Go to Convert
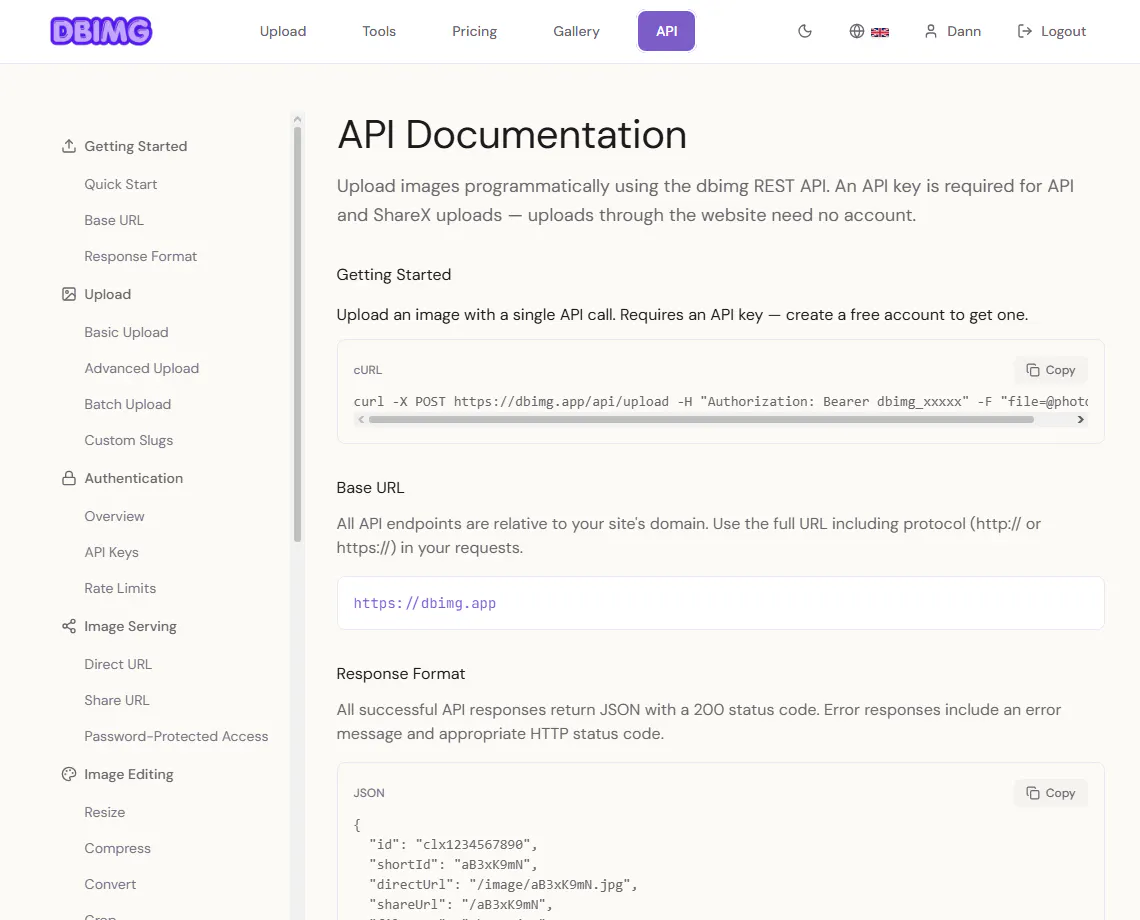This screenshot has width=1140, height=920. click(x=111, y=884)
